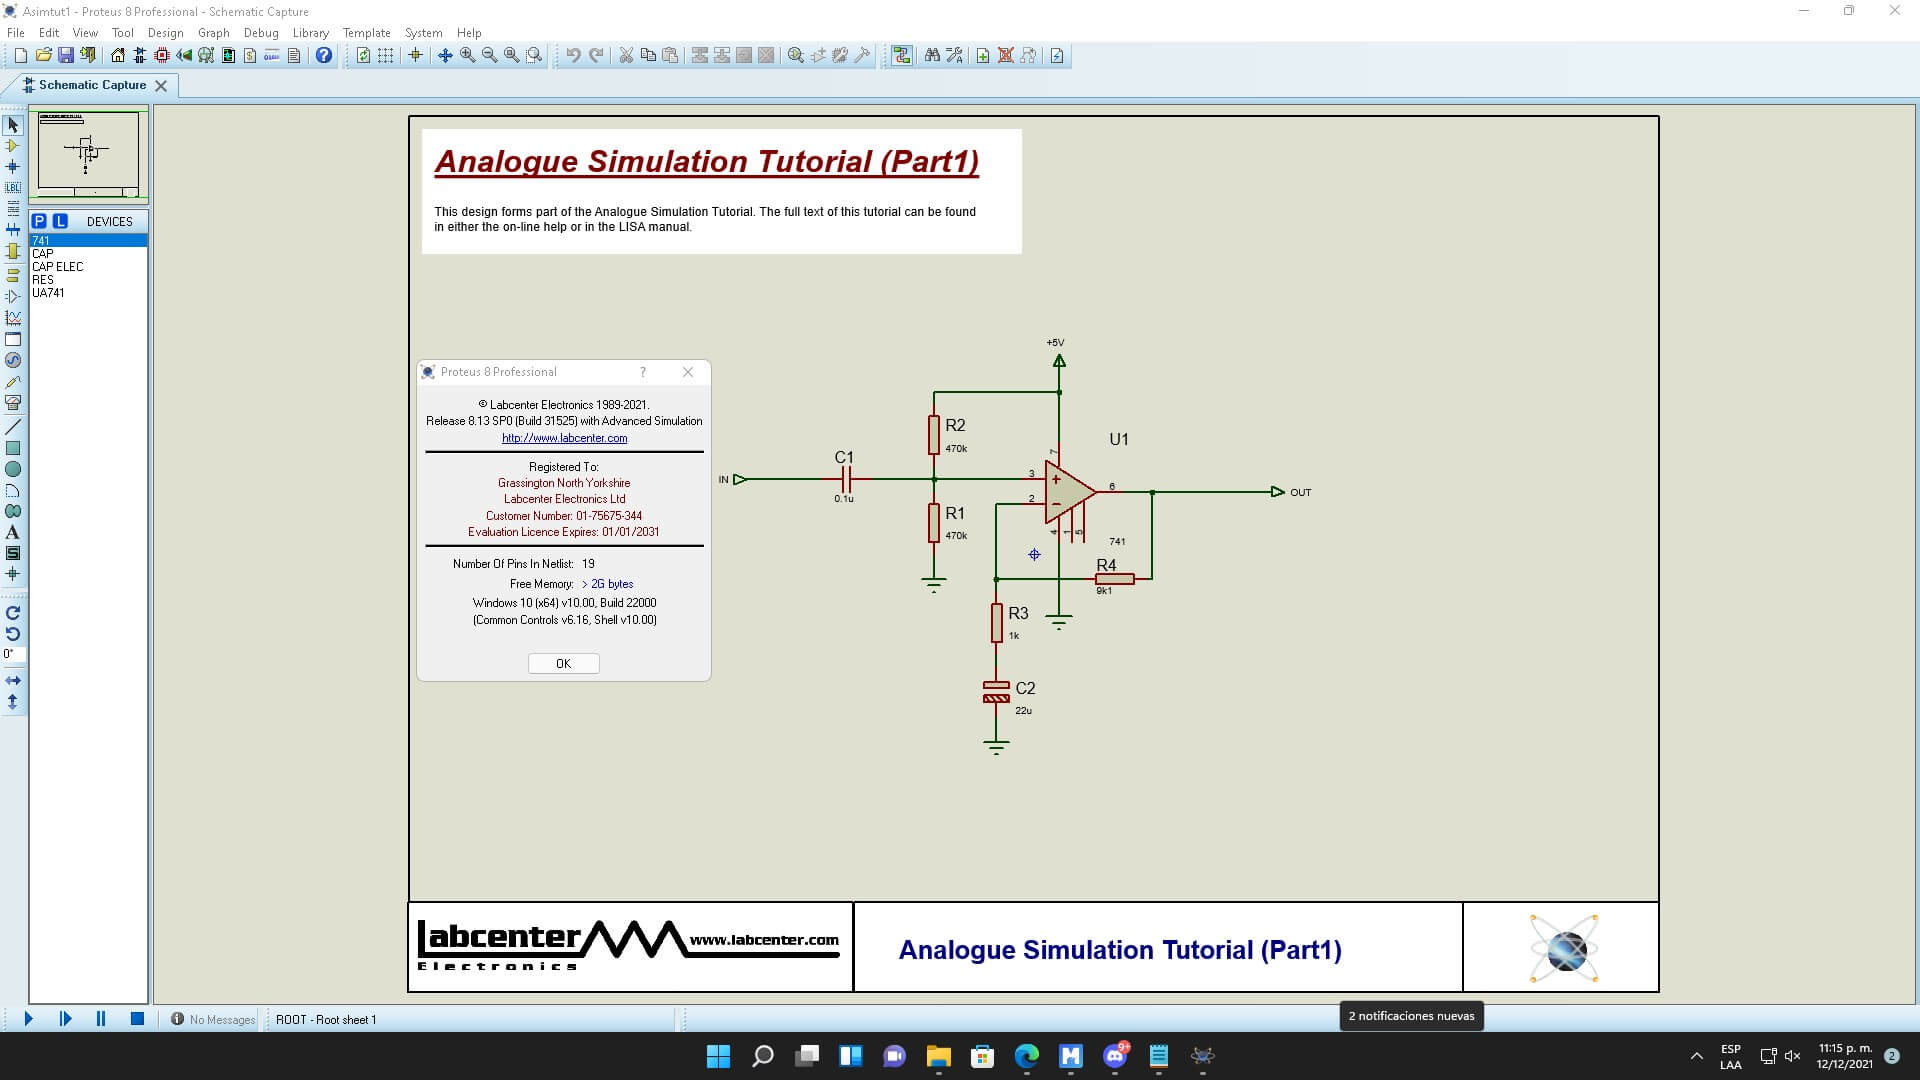Undo the last change
The height and width of the screenshot is (1080, 1920).
(x=573, y=56)
